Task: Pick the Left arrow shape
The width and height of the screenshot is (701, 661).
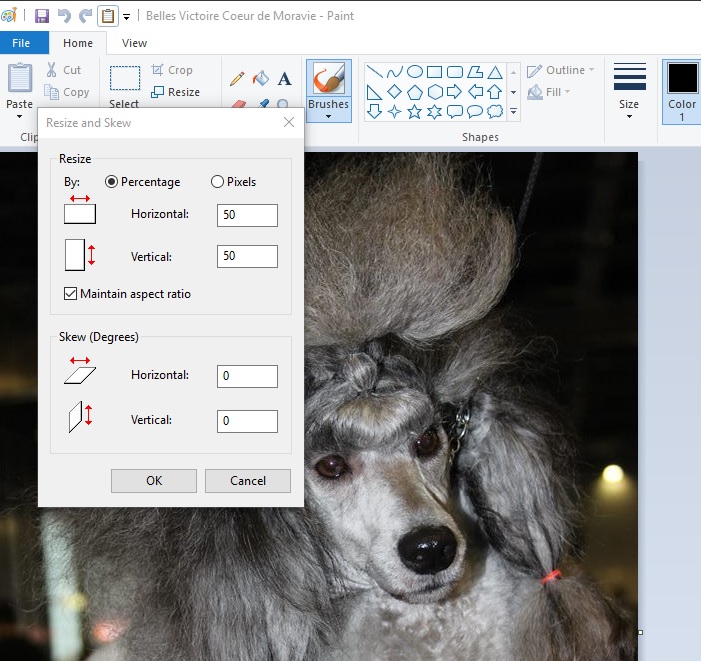Action: point(475,92)
